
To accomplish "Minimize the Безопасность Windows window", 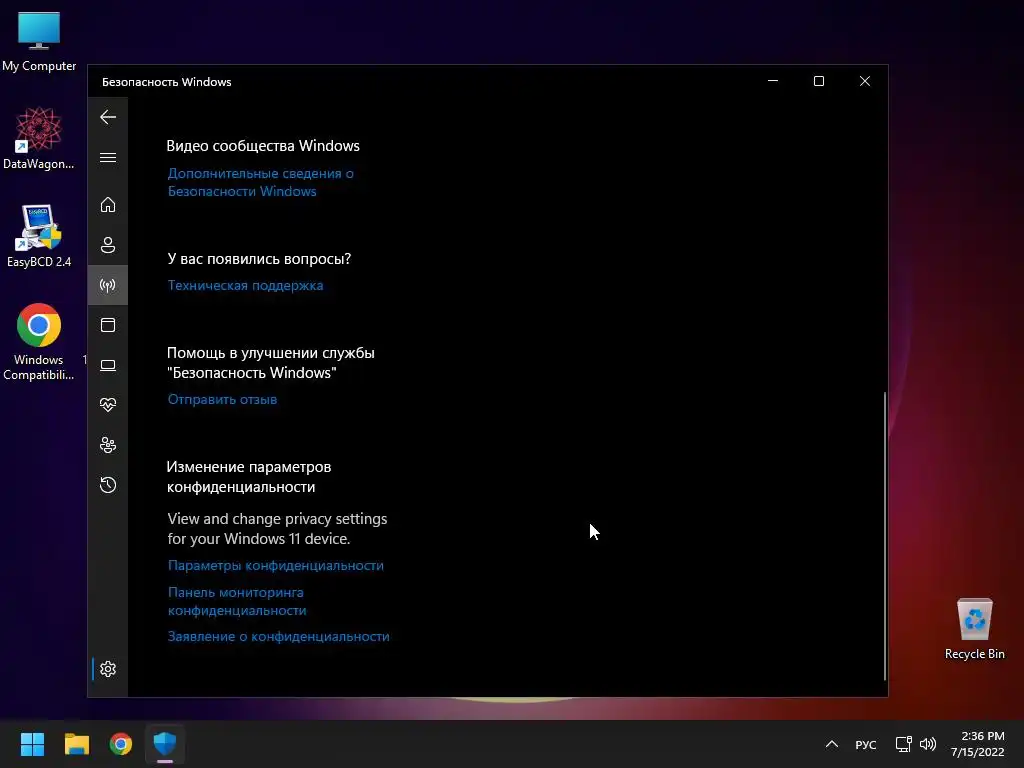I will click(773, 81).
